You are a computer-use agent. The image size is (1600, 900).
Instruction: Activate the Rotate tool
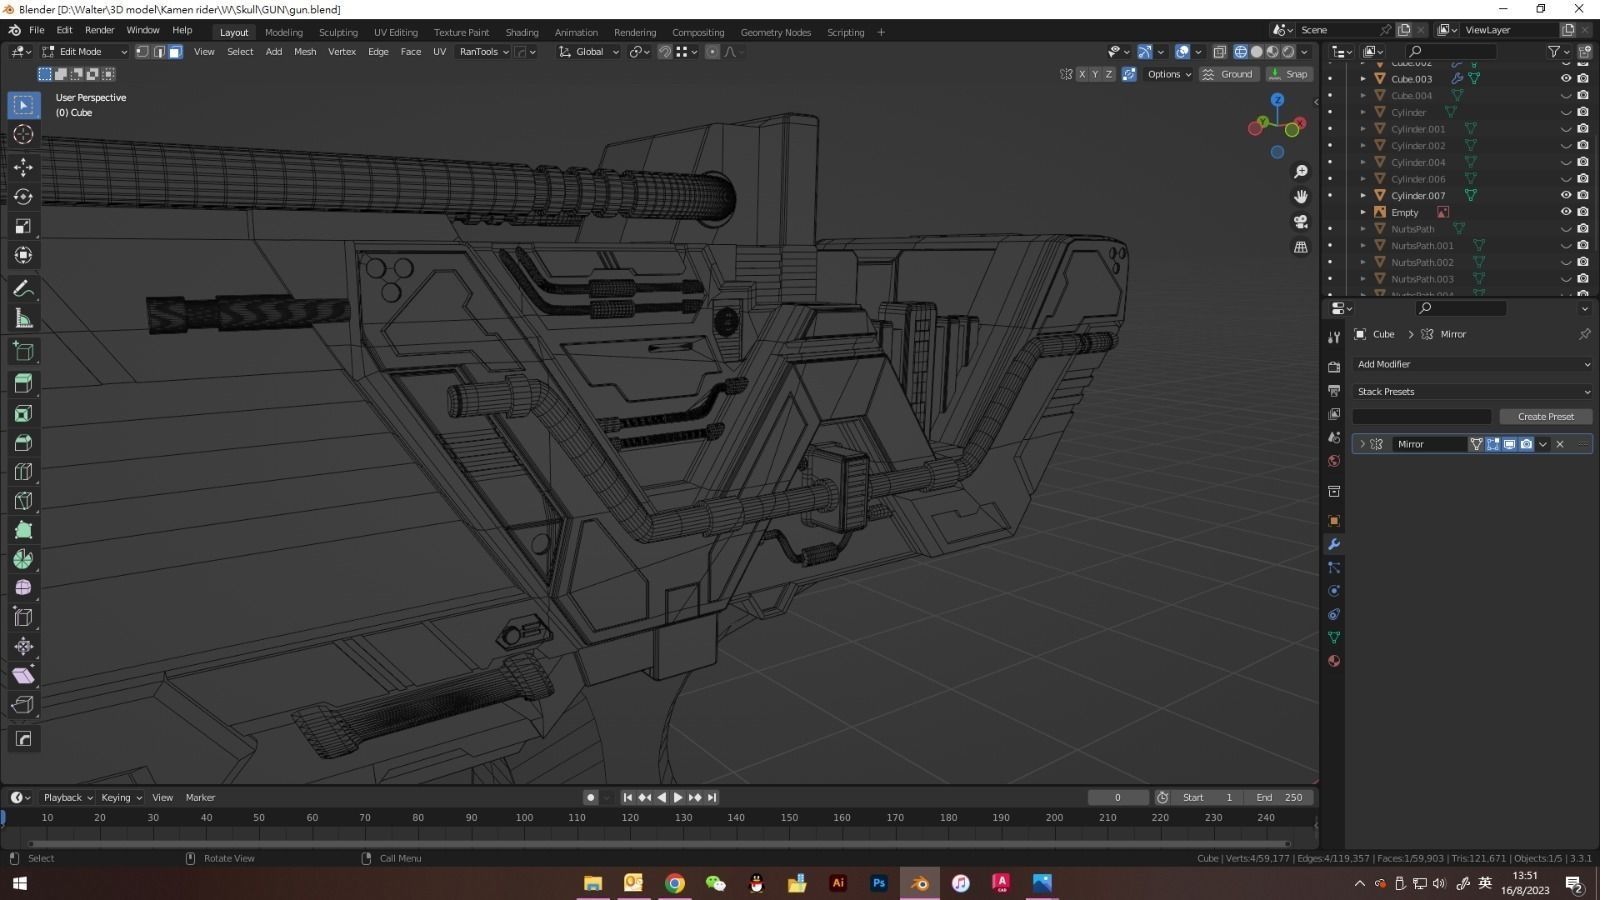23,197
